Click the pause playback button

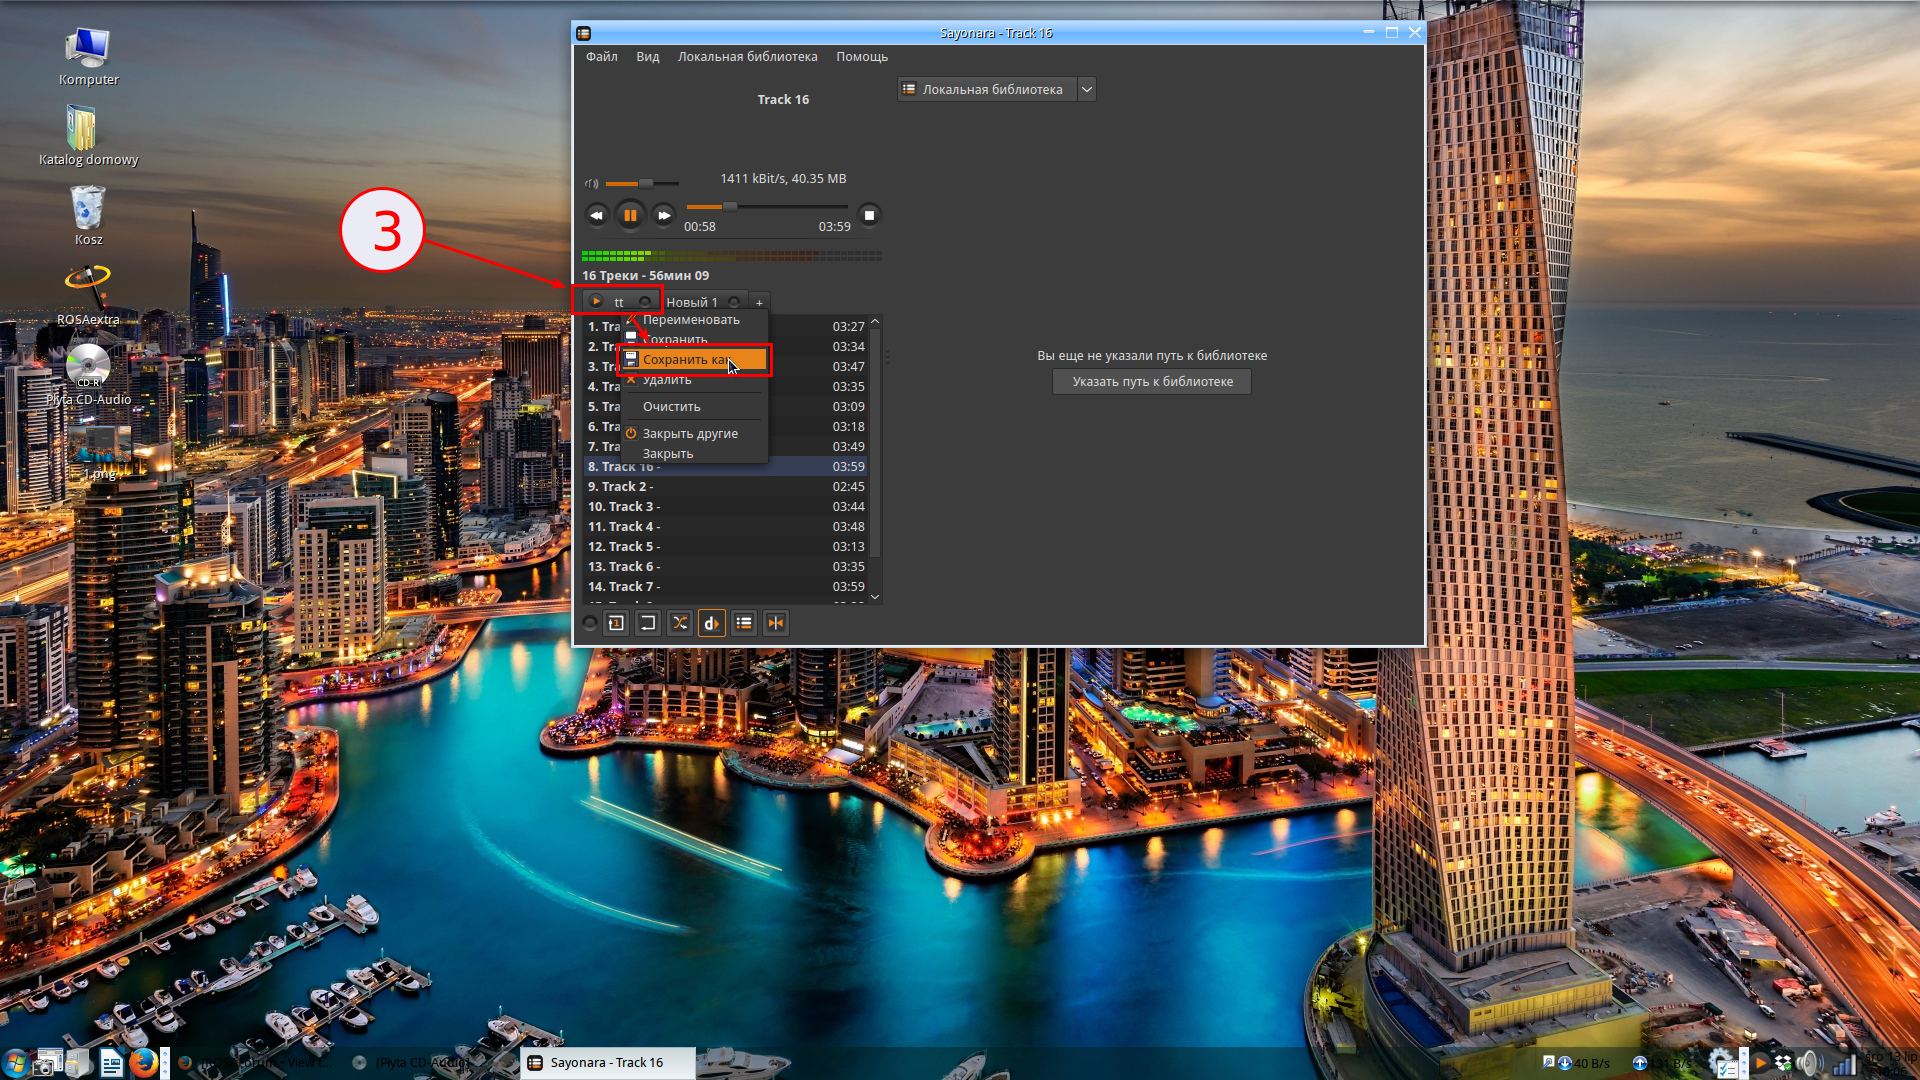(630, 215)
